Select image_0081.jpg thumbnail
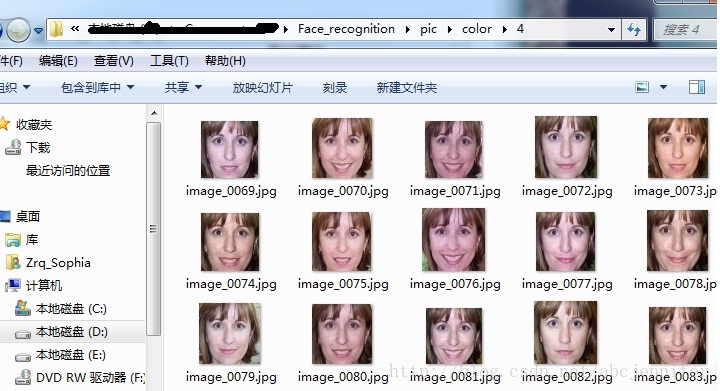Screen dimensions: 720x391 (x=454, y=336)
